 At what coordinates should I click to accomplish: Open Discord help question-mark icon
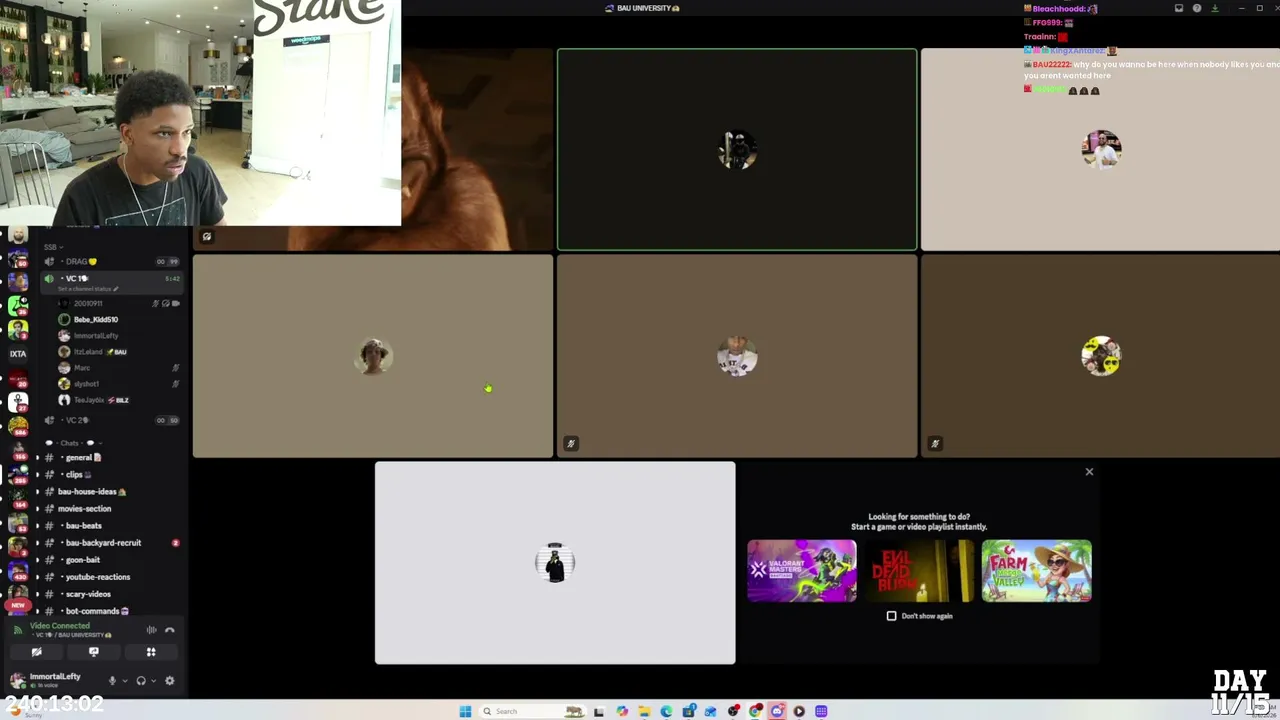pos(1197,8)
